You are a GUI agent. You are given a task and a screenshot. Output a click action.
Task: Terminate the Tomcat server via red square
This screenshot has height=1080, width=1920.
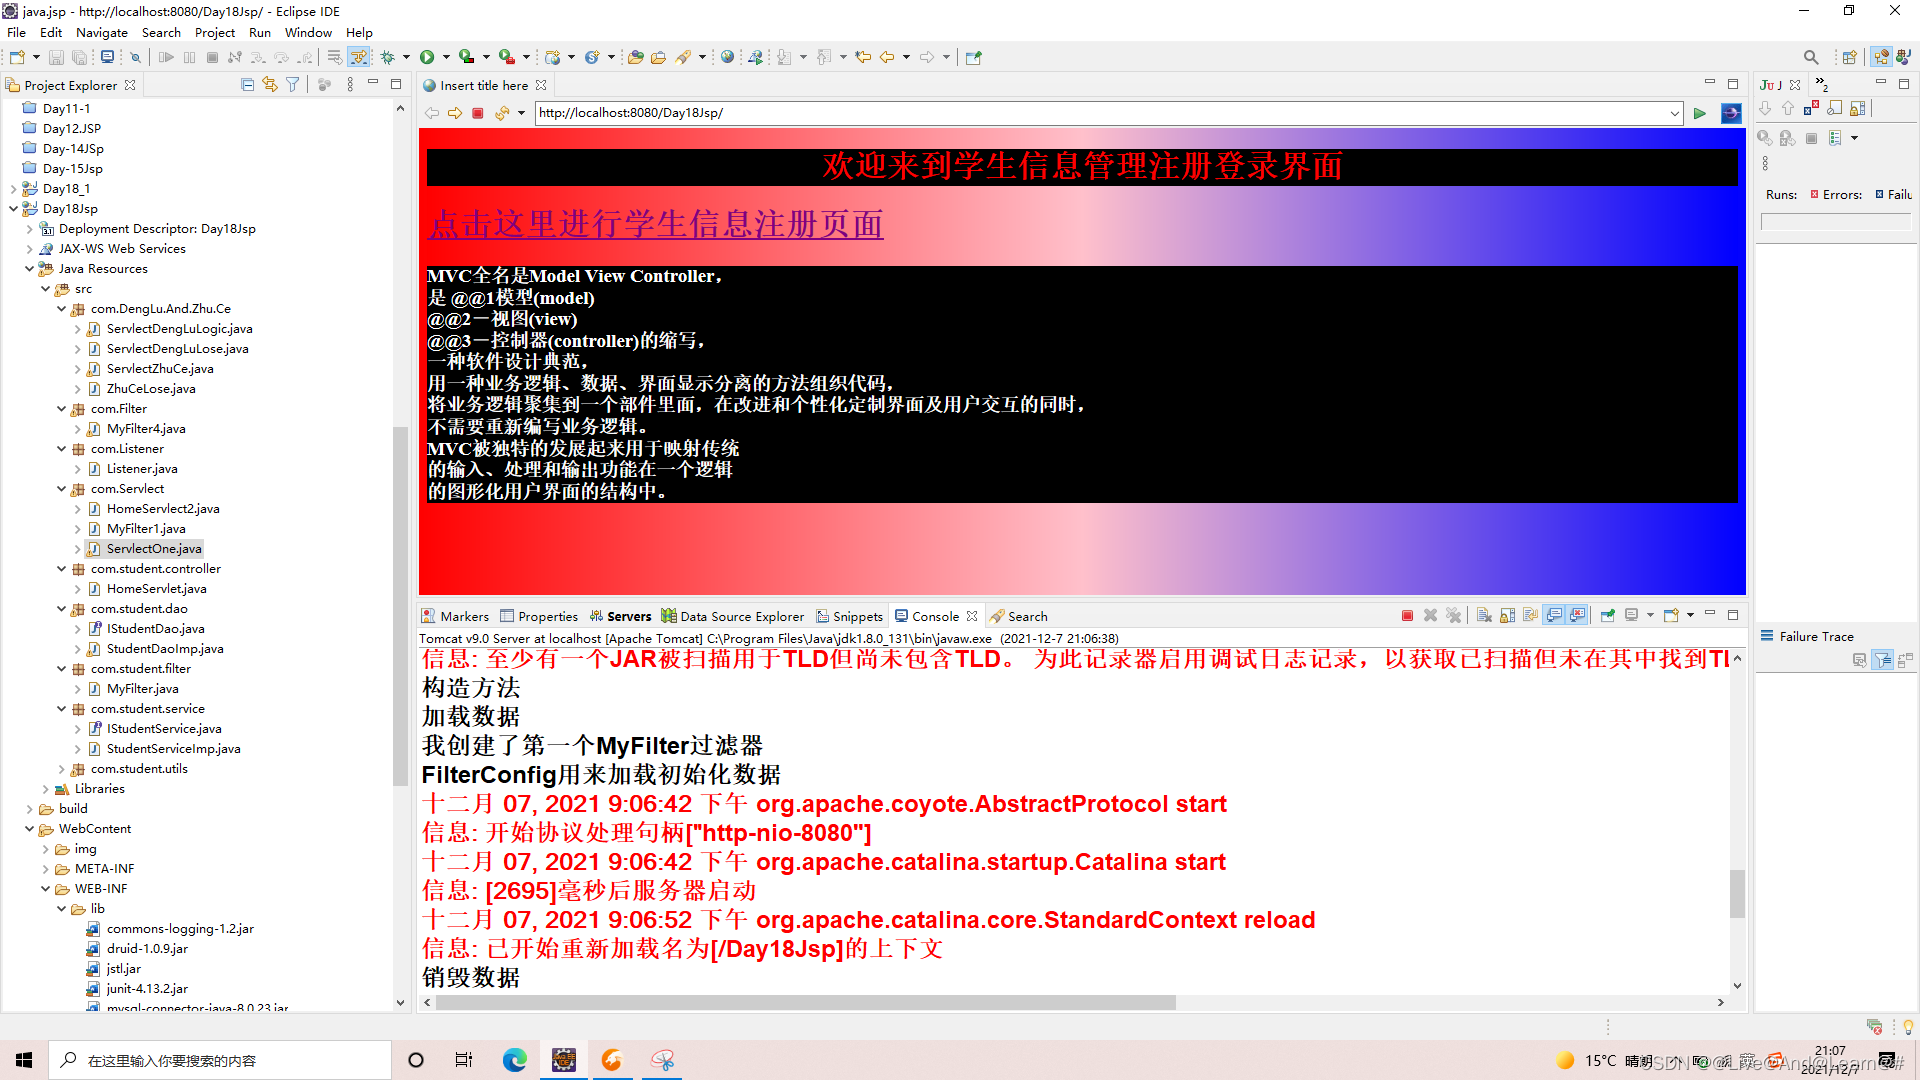[x=1407, y=616]
